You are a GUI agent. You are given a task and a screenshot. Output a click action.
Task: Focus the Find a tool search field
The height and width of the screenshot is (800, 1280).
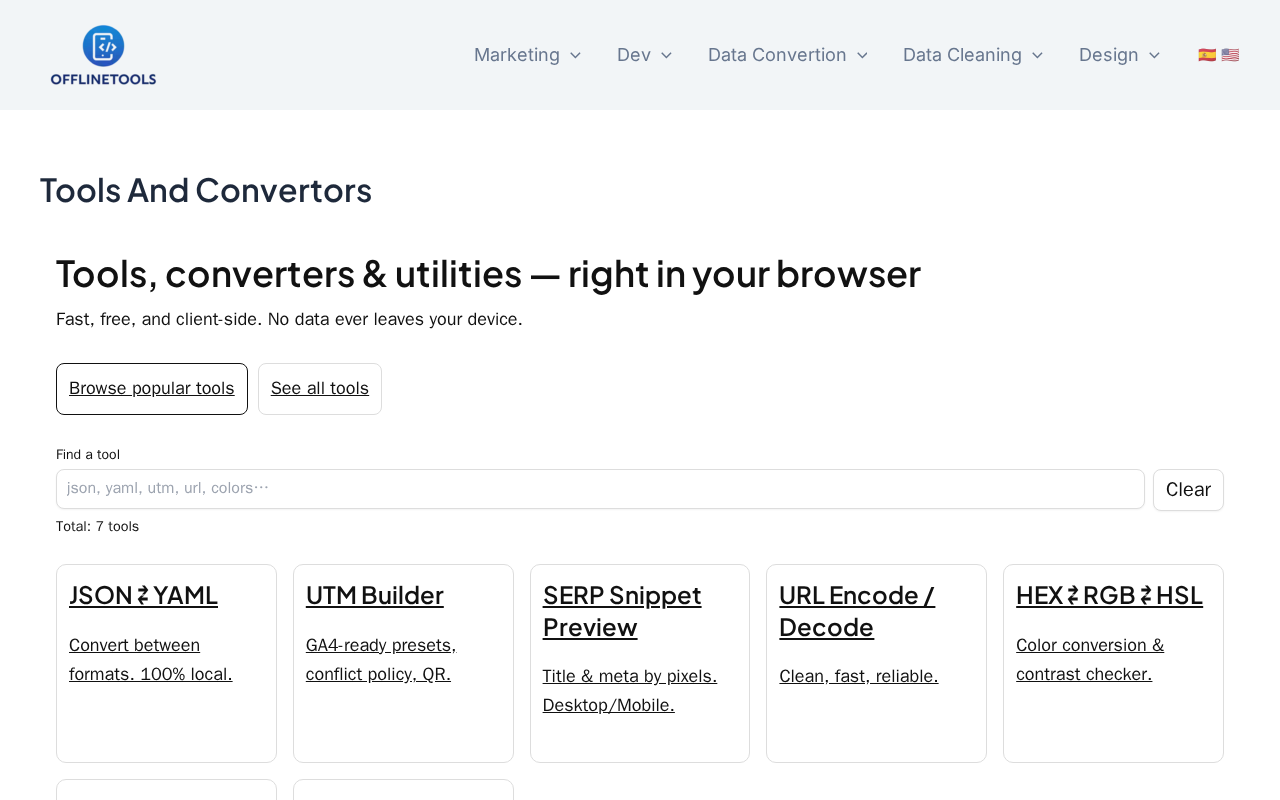pos(600,489)
